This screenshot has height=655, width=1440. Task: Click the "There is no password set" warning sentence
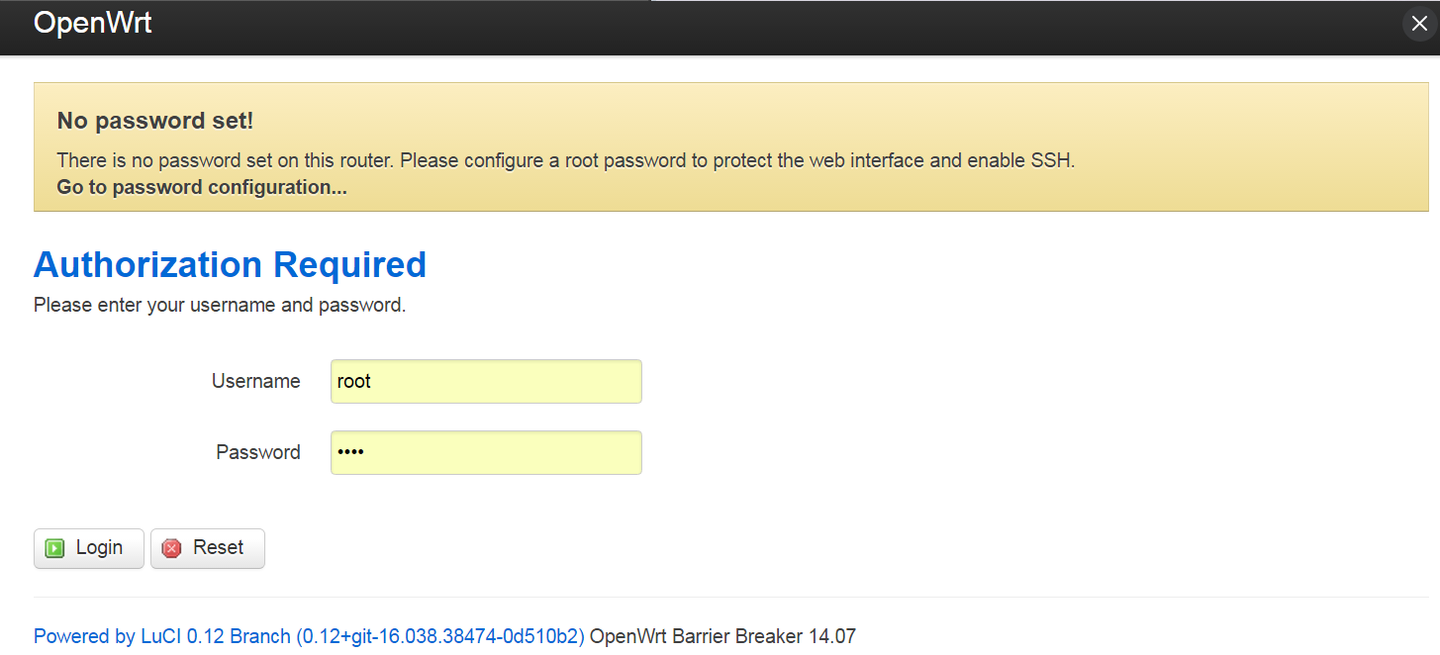(565, 160)
